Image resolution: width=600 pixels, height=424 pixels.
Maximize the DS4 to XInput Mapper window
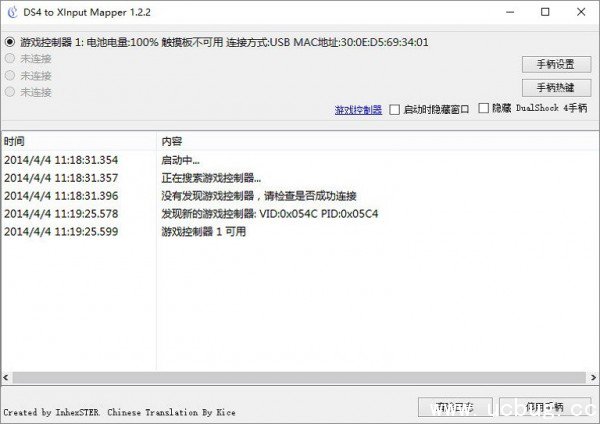pyautogui.click(x=545, y=13)
